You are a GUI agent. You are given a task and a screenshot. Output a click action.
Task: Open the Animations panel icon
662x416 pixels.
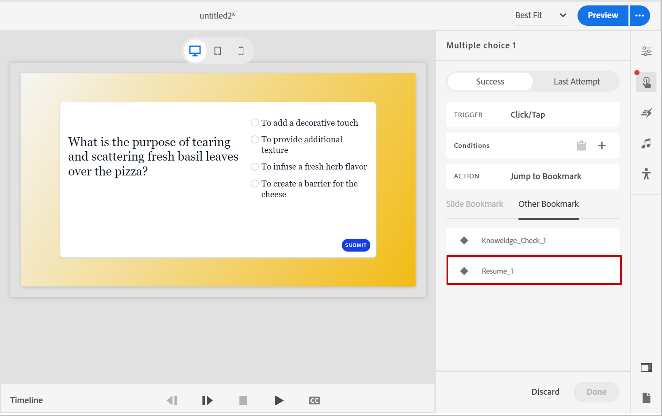646,113
